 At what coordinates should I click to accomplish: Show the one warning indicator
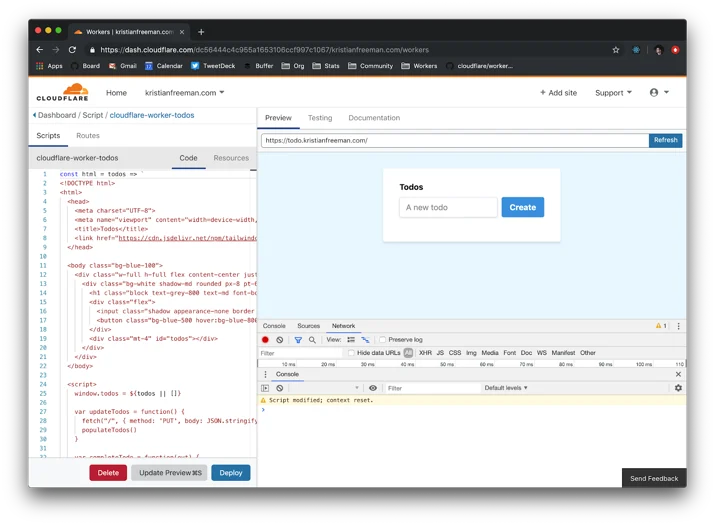point(661,326)
